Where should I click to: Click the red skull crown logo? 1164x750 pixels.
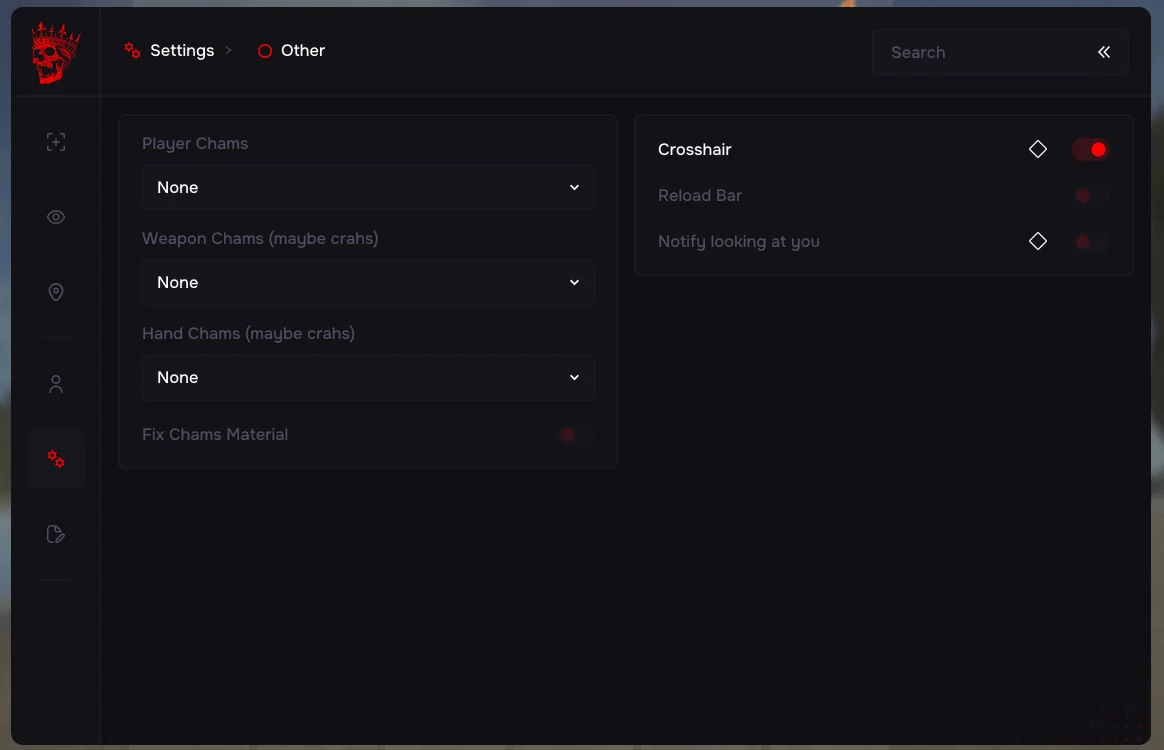pos(56,53)
